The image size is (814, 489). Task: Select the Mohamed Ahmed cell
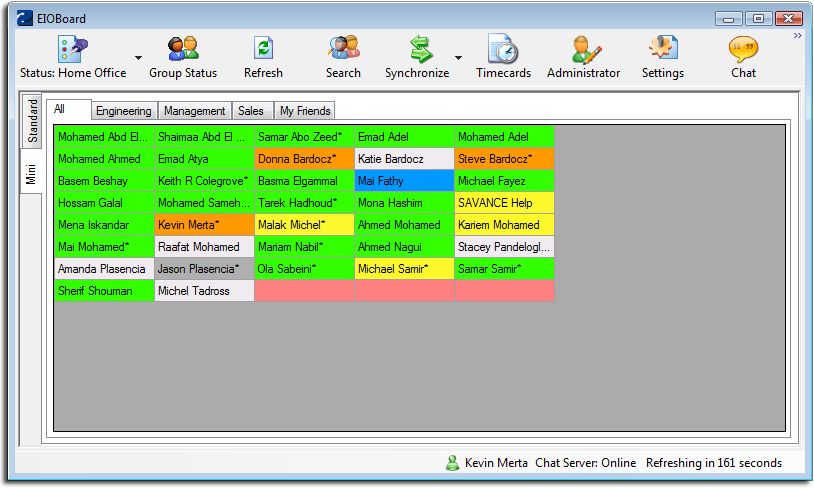tap(104, 159)
